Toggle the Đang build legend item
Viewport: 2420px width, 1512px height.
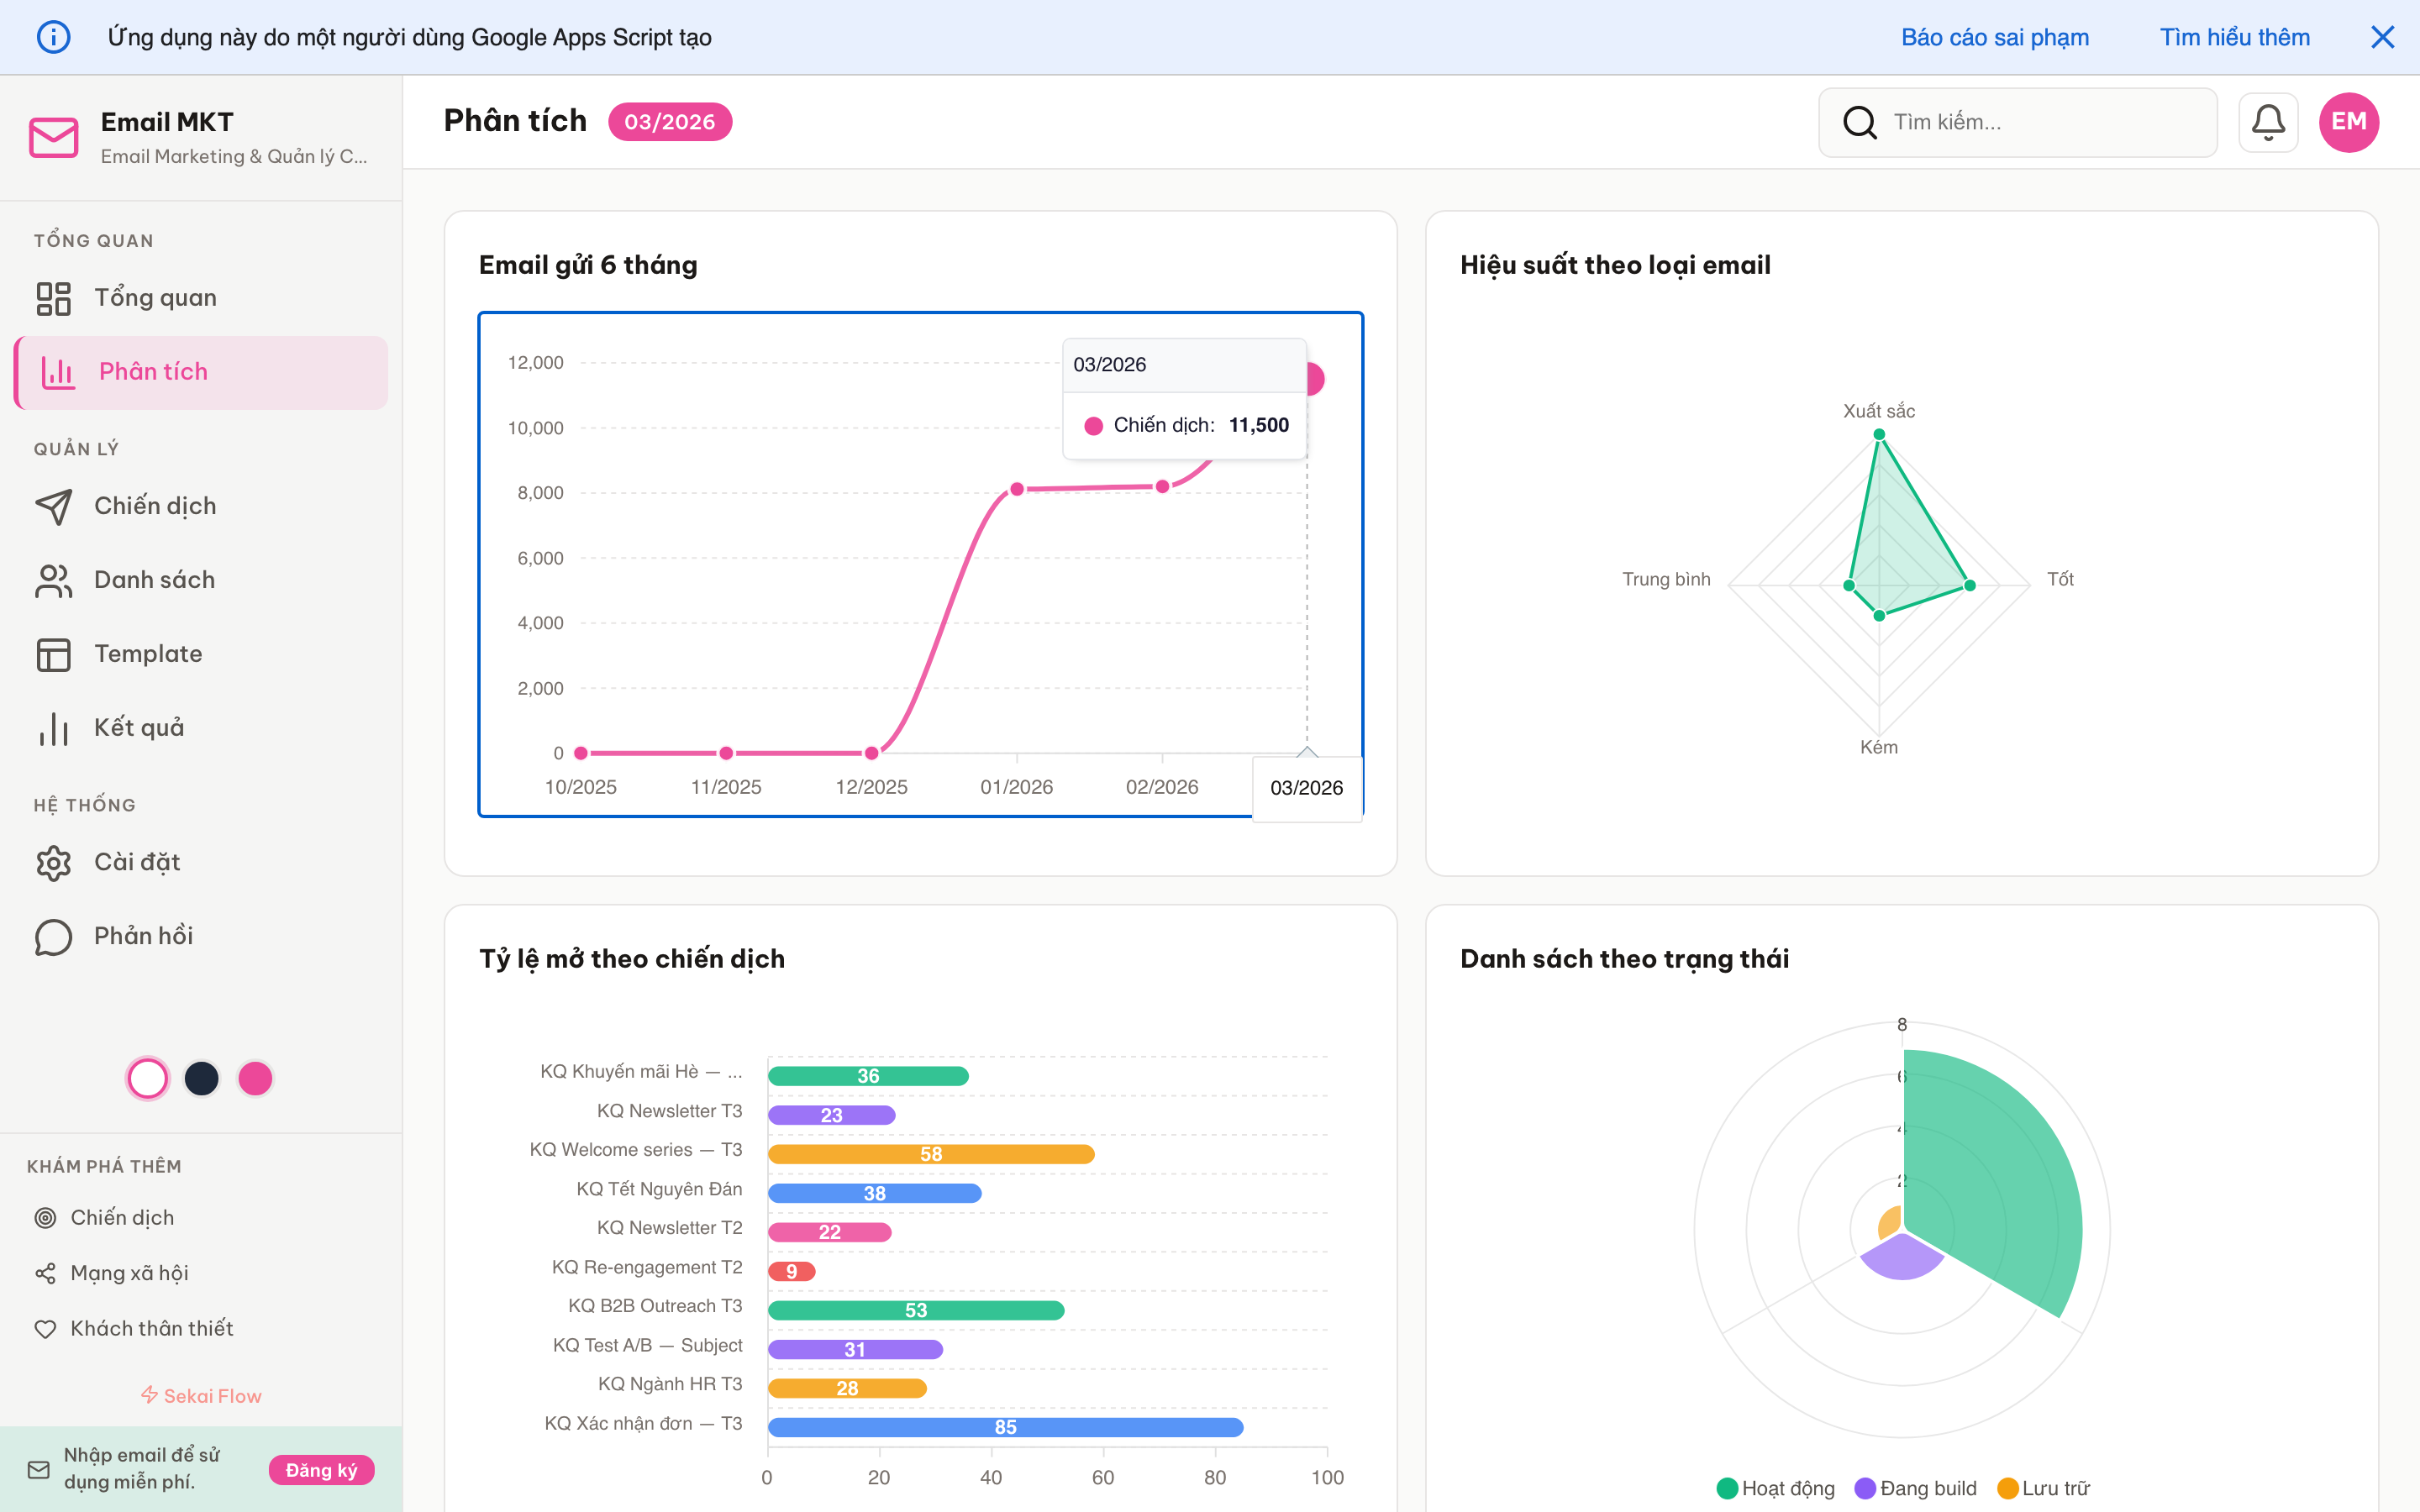(1915, 1488)
